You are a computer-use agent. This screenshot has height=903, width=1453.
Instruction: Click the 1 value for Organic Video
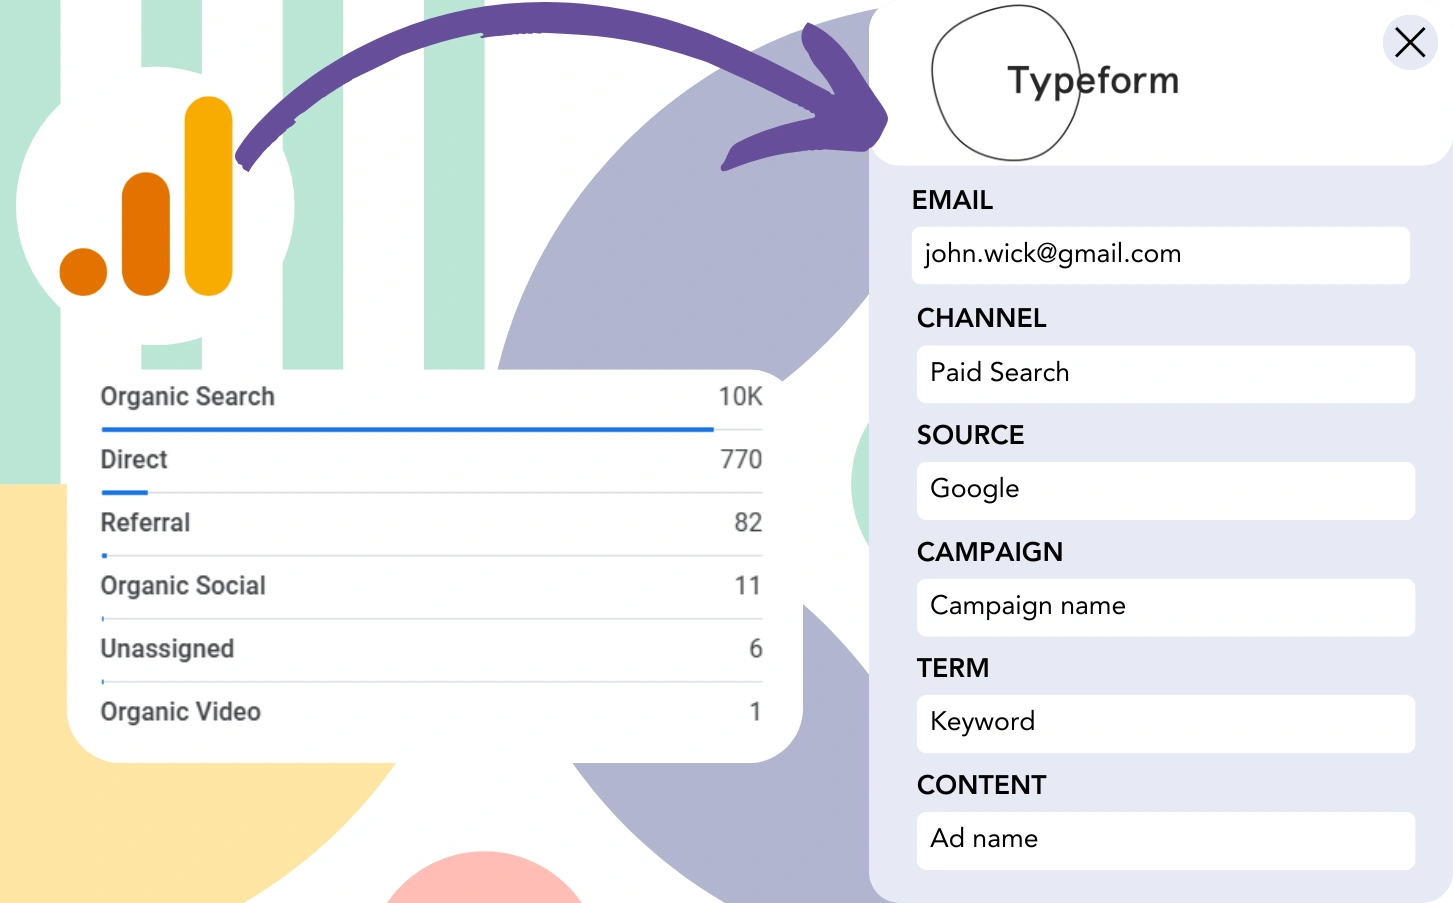pyautogui.click(x=756, y=712)
